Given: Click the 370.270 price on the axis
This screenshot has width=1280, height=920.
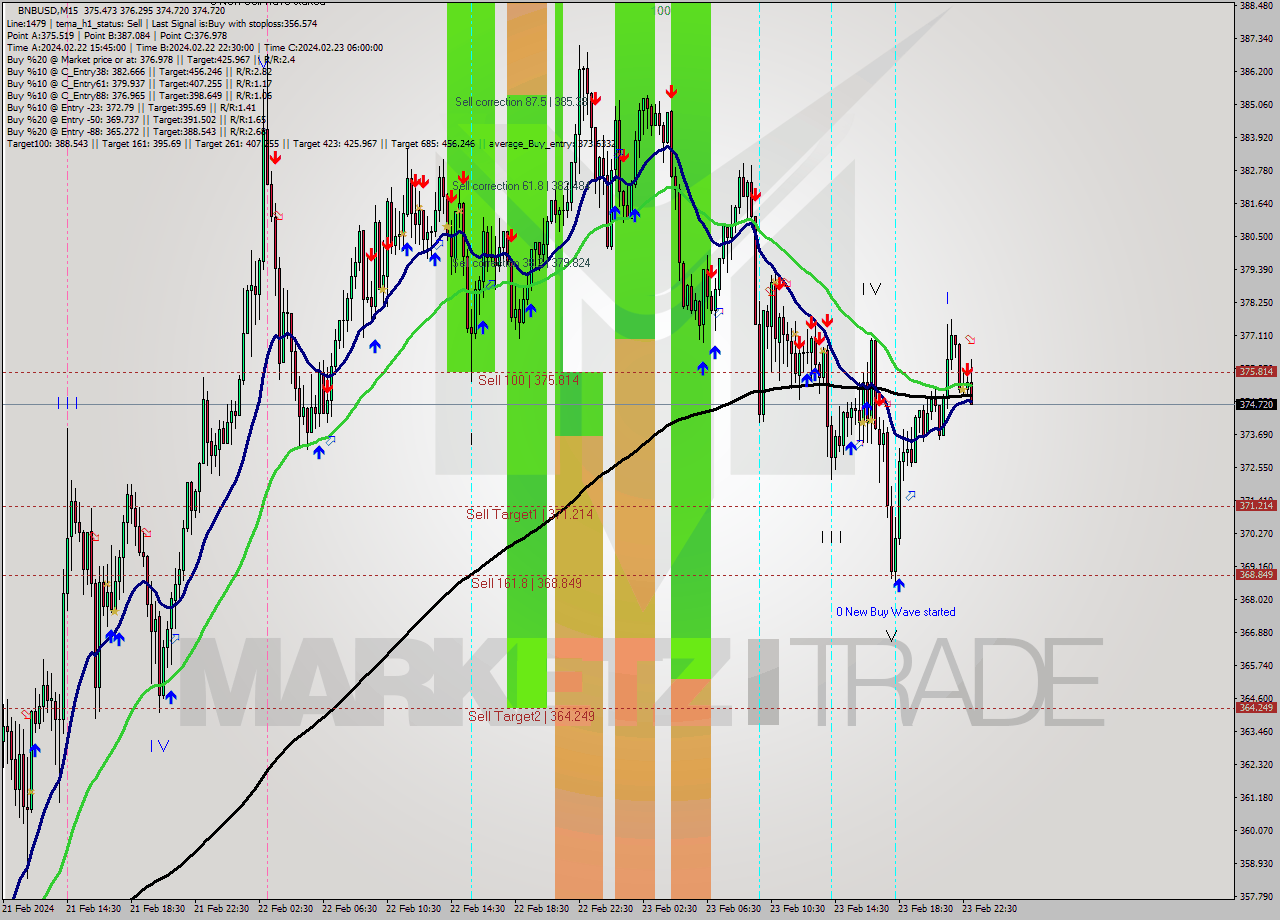Looking at the screenshot, I should [x=1256, y=533].
